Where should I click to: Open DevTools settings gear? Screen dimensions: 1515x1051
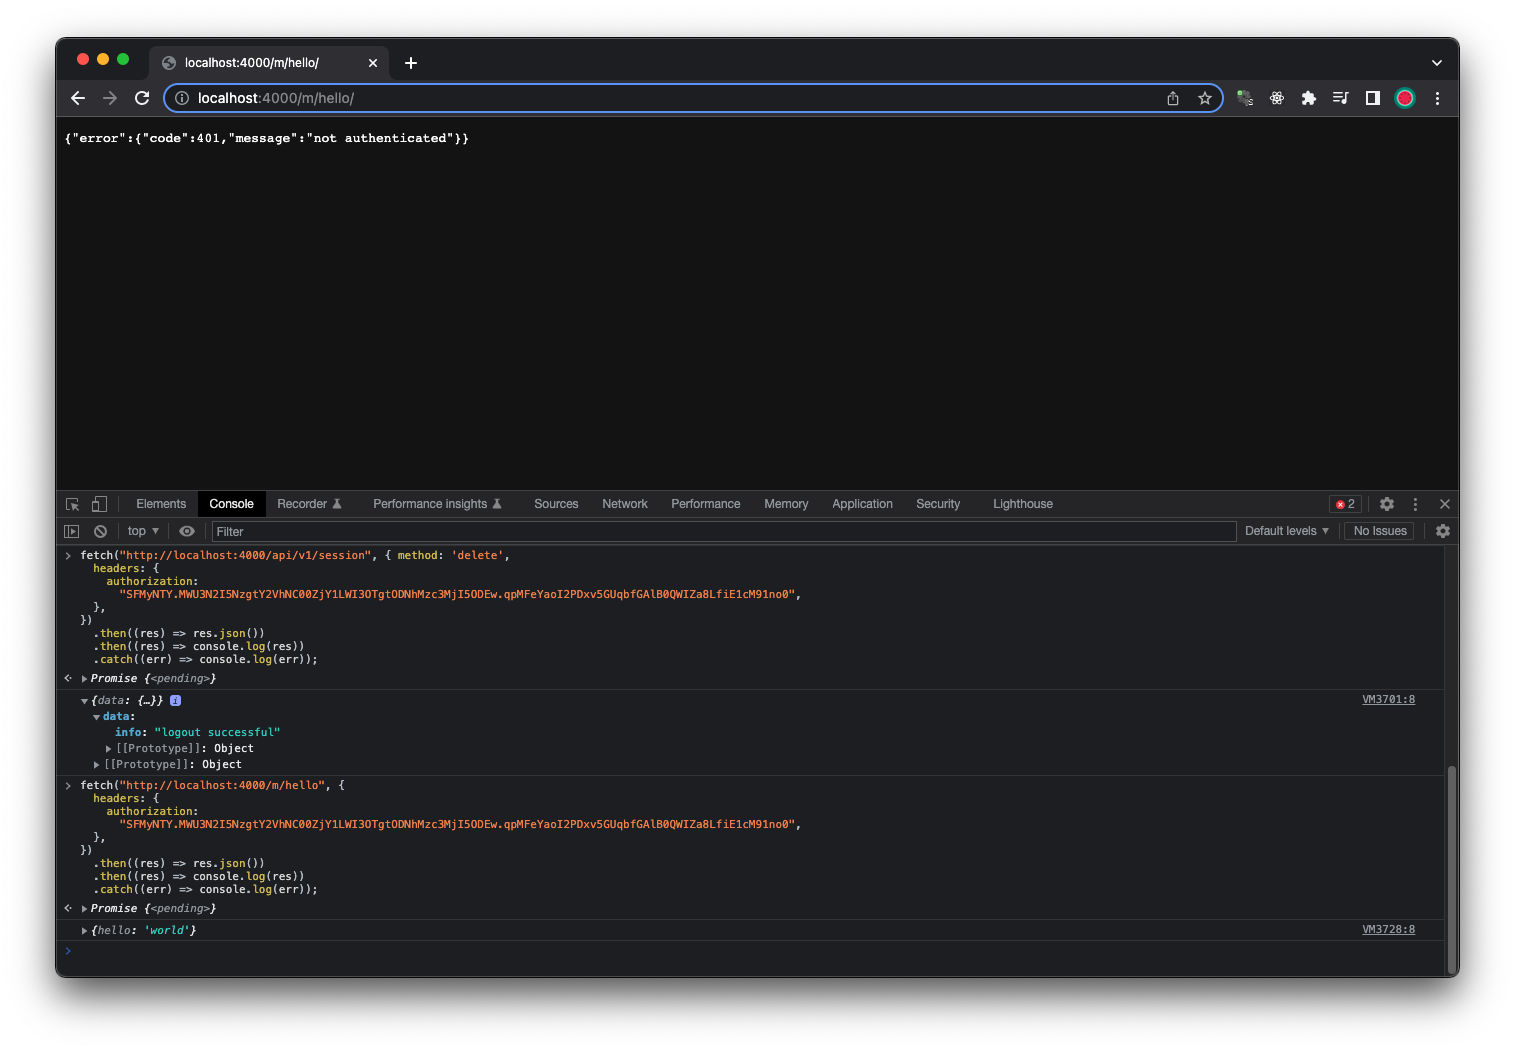tap(1387, 504)
